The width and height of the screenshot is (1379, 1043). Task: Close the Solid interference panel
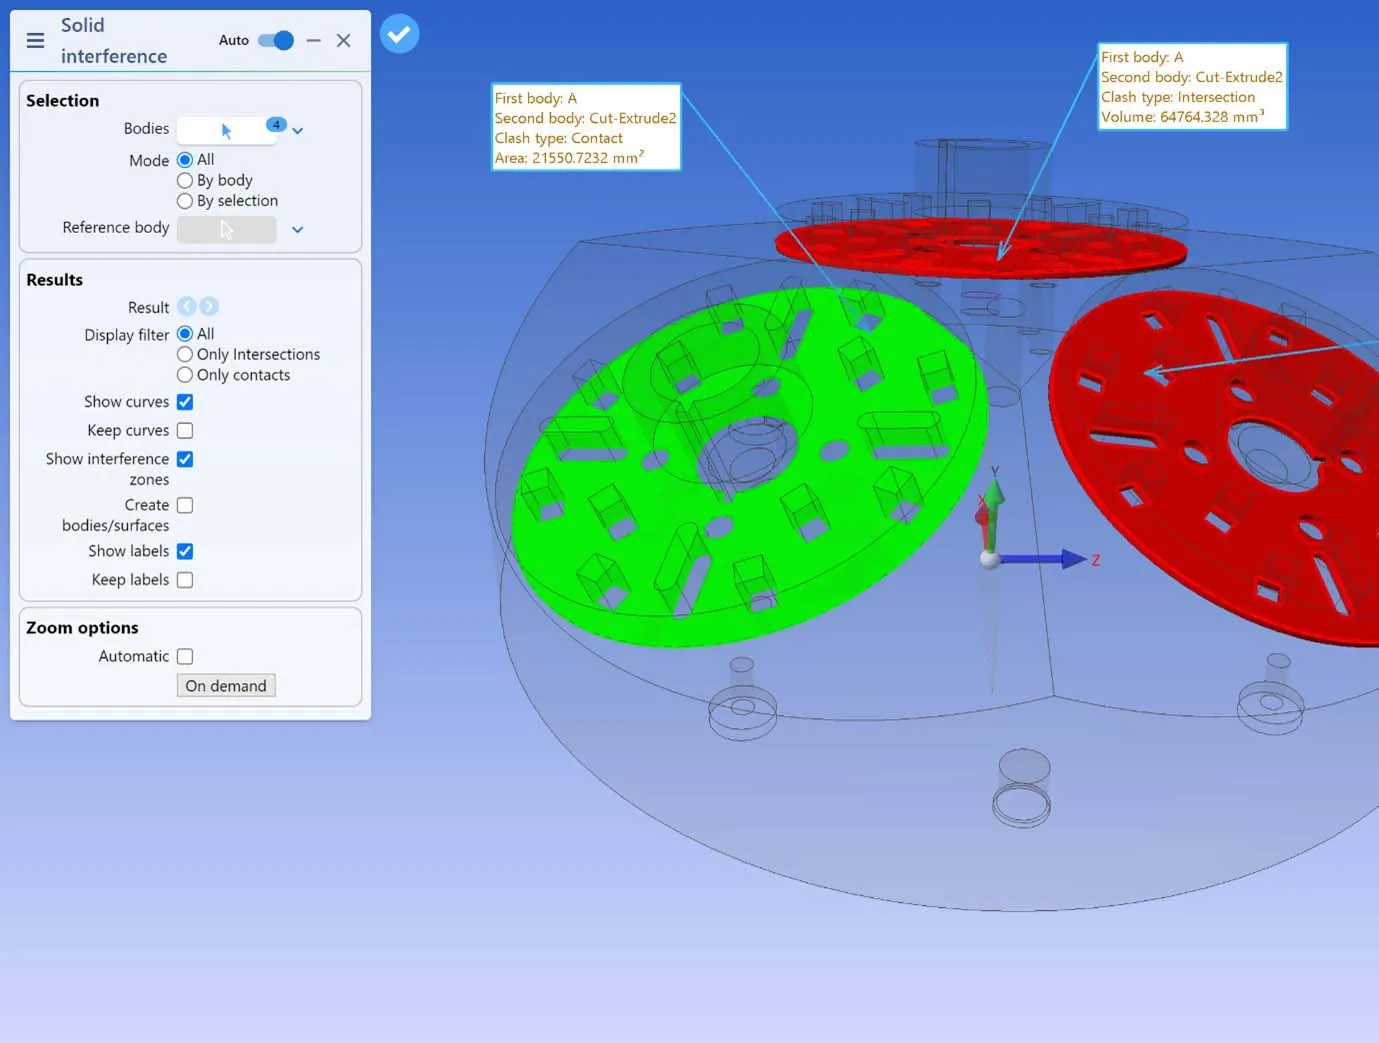343,40
